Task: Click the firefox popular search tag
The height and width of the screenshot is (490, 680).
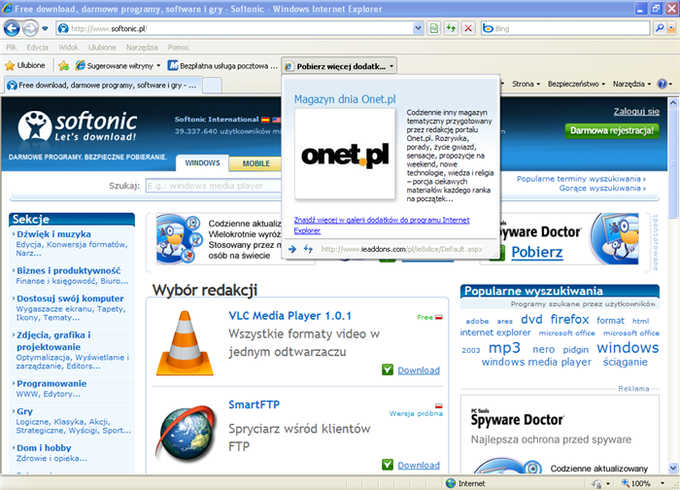Action: click(x=569, y=320)
